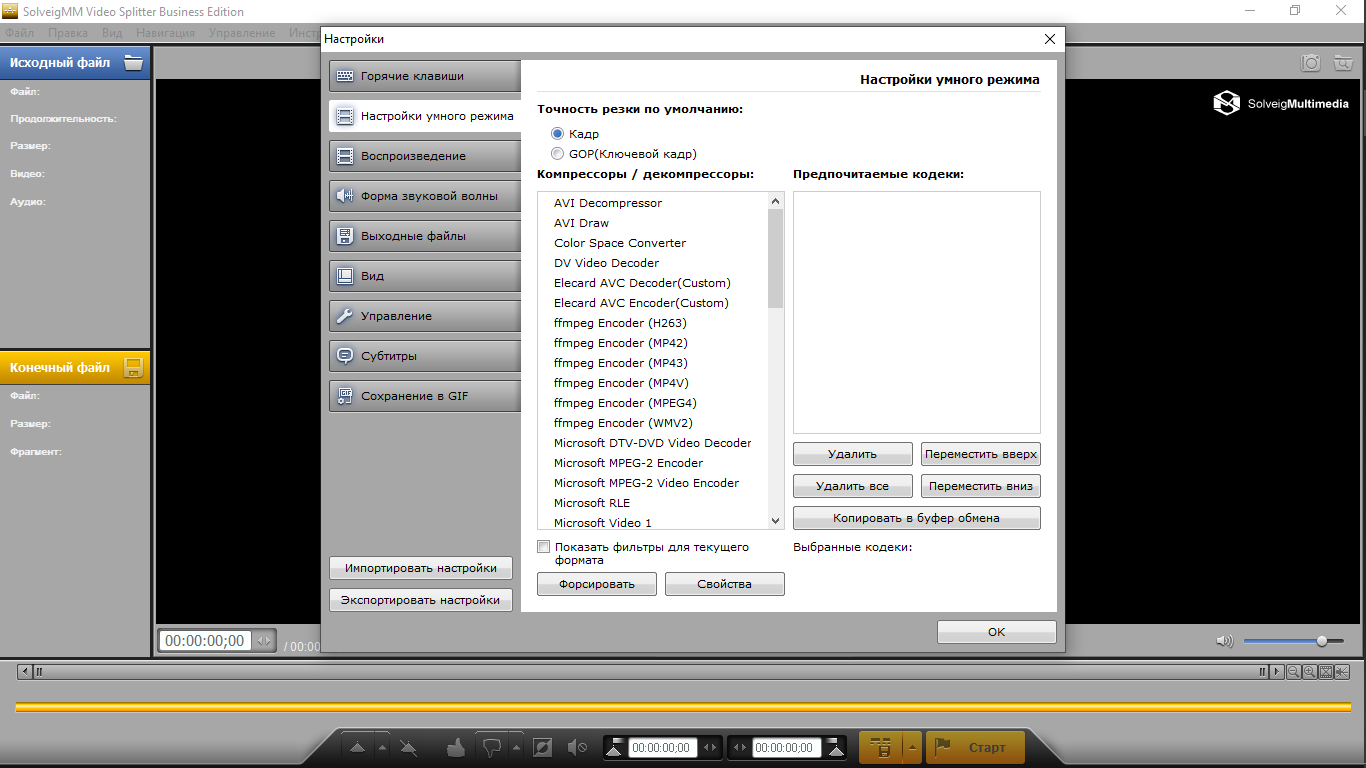Click the right marker time stepper arrows

coord(741,747)
